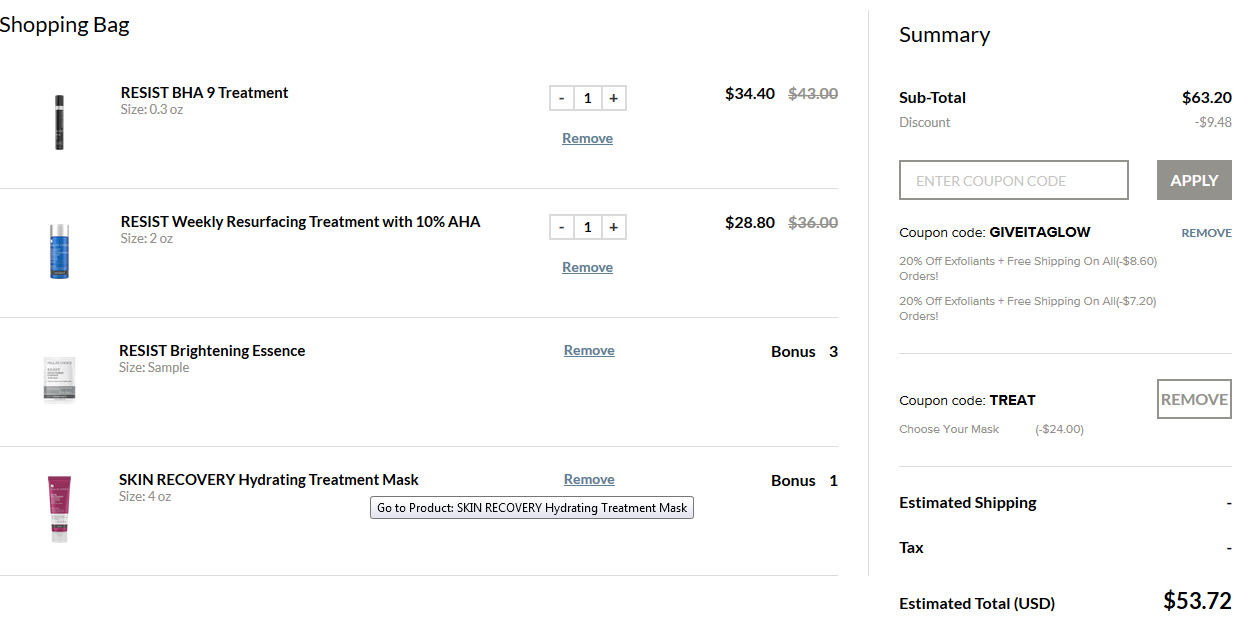Decrease quantity of Weekly Resurfacing Treatment
Viewport: 1252px width, 619px height.
coord(562,227)
